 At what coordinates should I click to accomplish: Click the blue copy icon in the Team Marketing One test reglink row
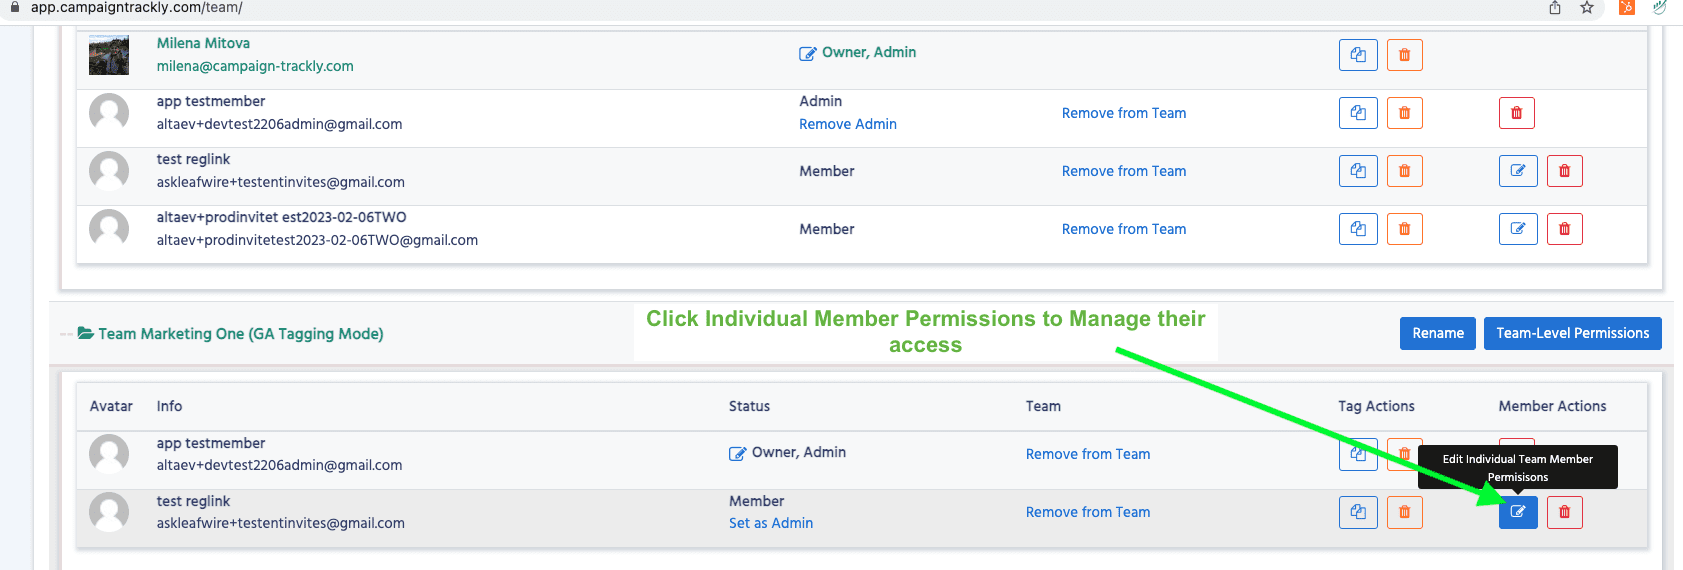tap(1358, 512)
